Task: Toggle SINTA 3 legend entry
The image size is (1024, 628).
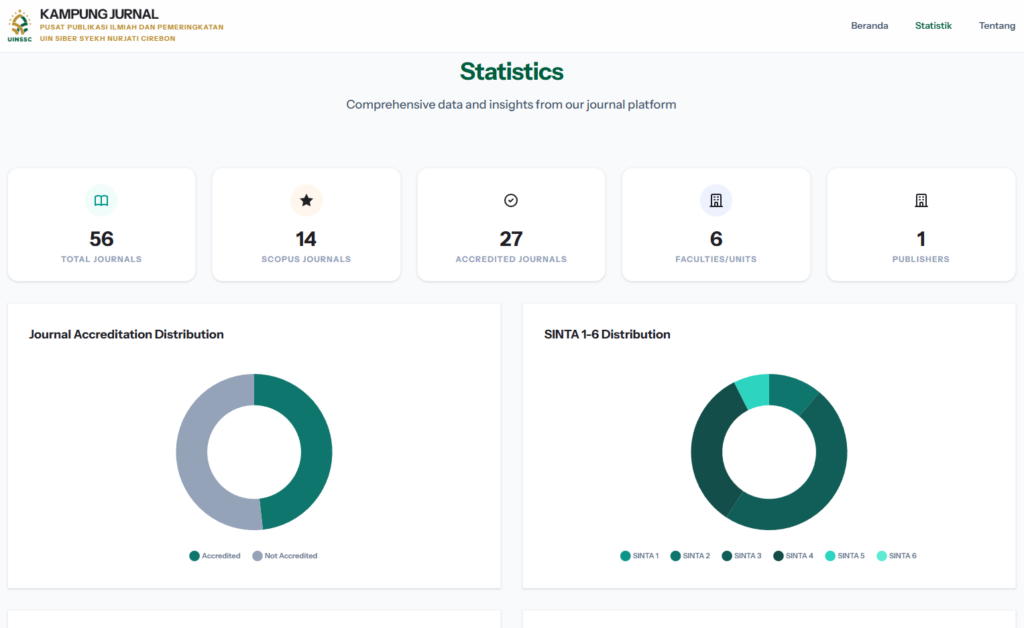Action: [x=742, y=556]
